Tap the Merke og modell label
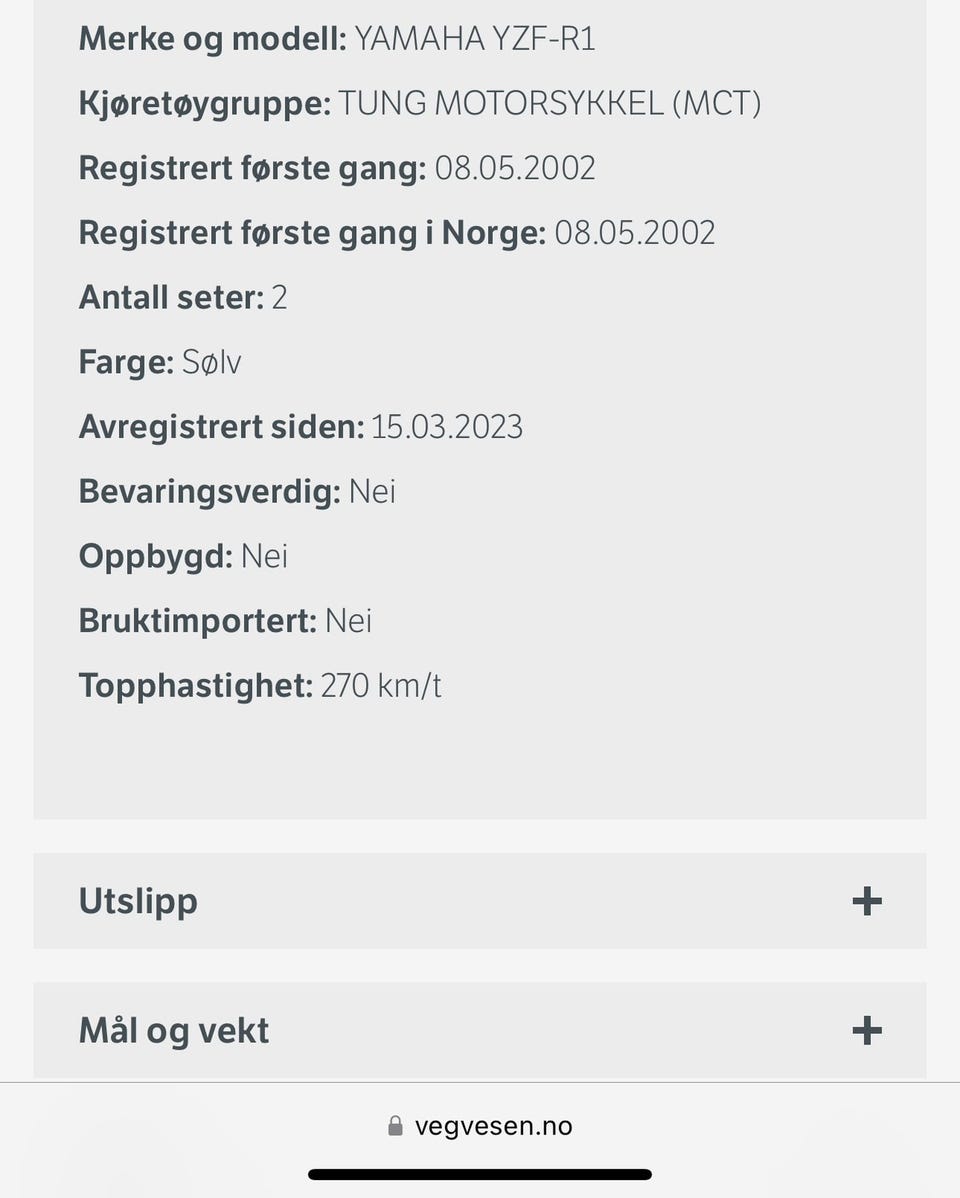Viewport: 960px width, 1198px height. click(x=212, y=39)
